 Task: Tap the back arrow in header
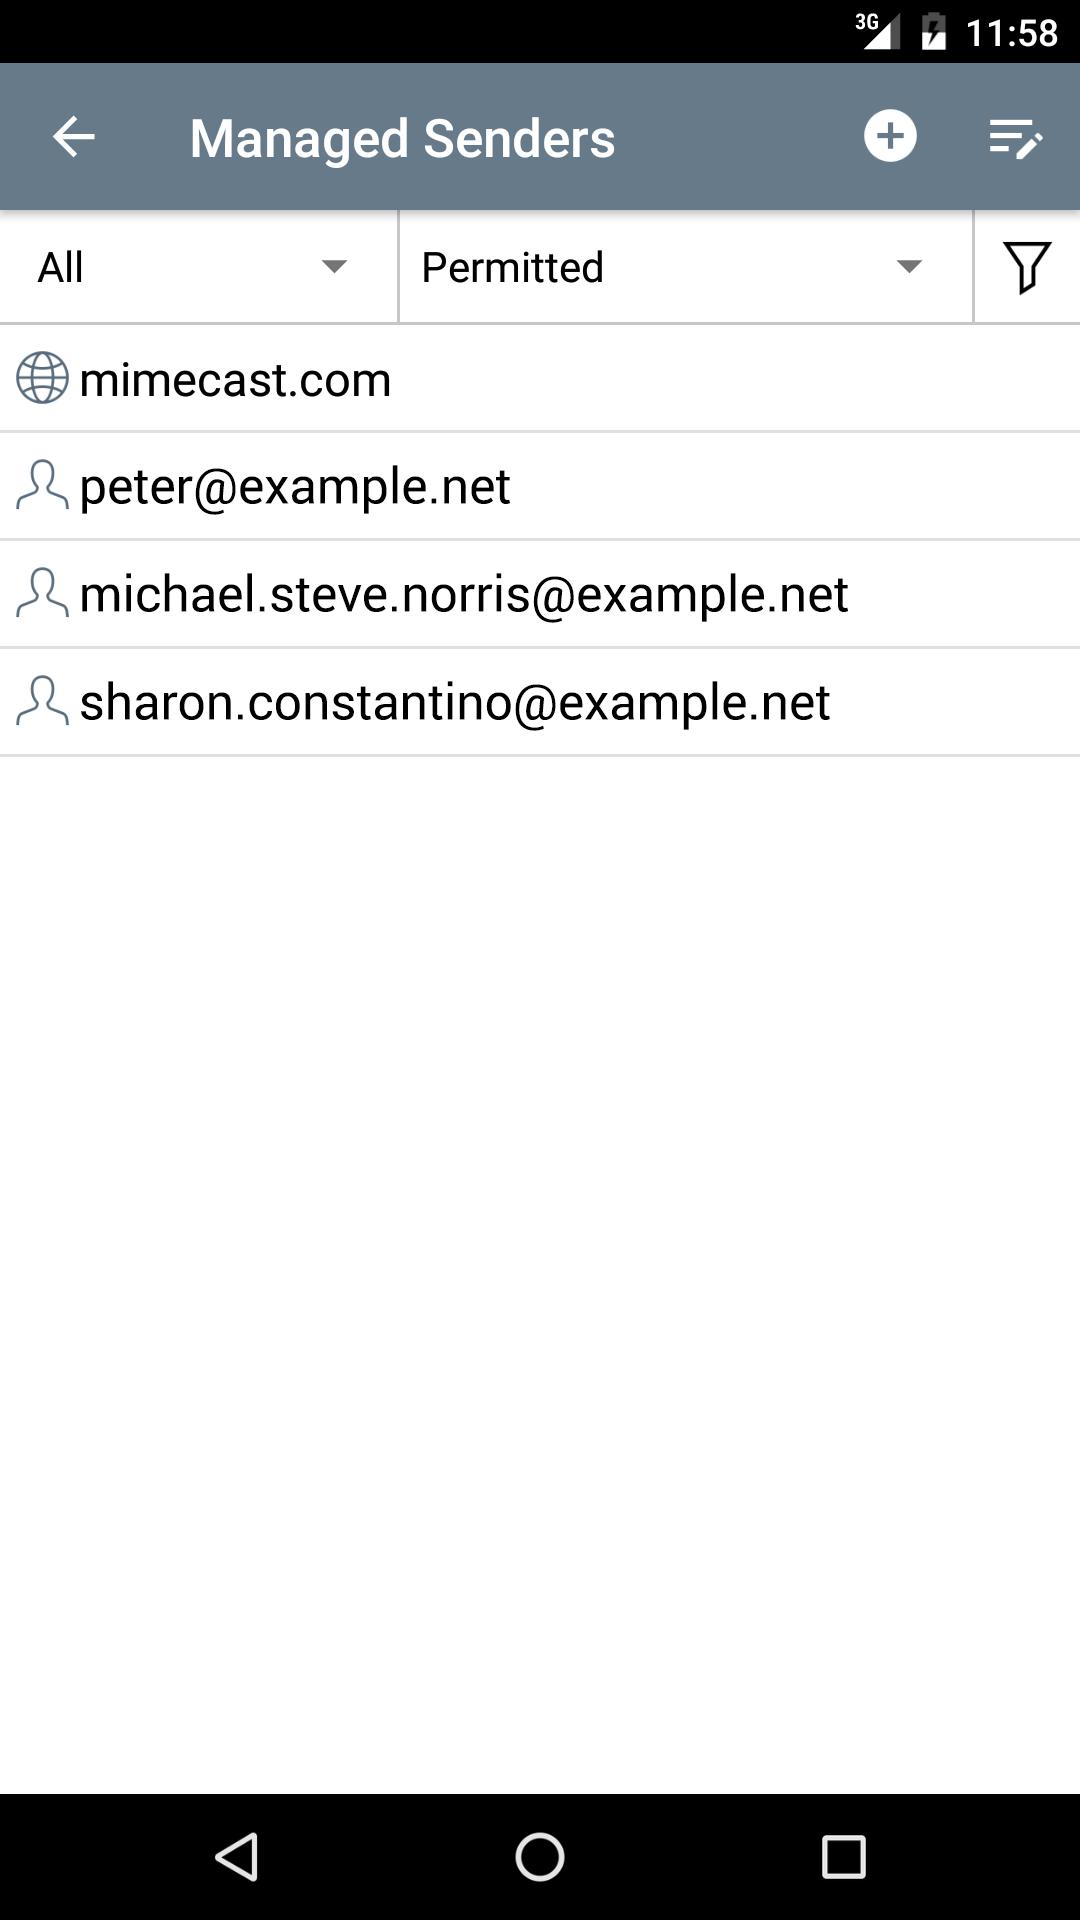pos(73,137)
